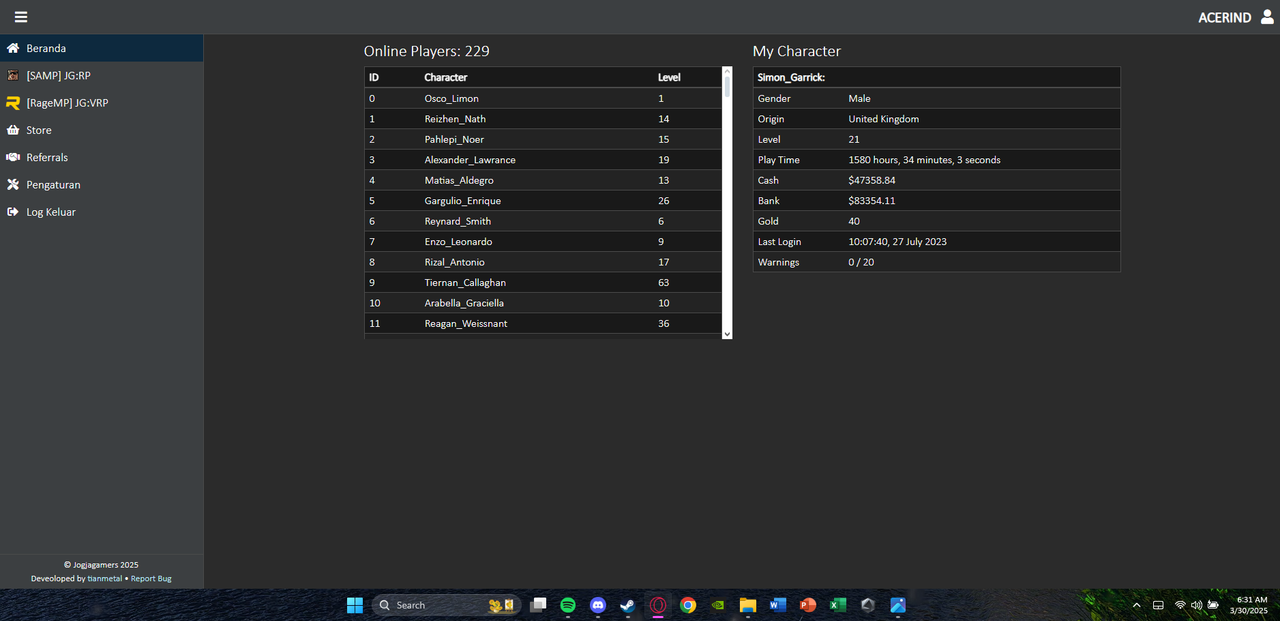Open the hamburger menu icon
Viewport: 1280px width, 621px height.
point(21,17)
